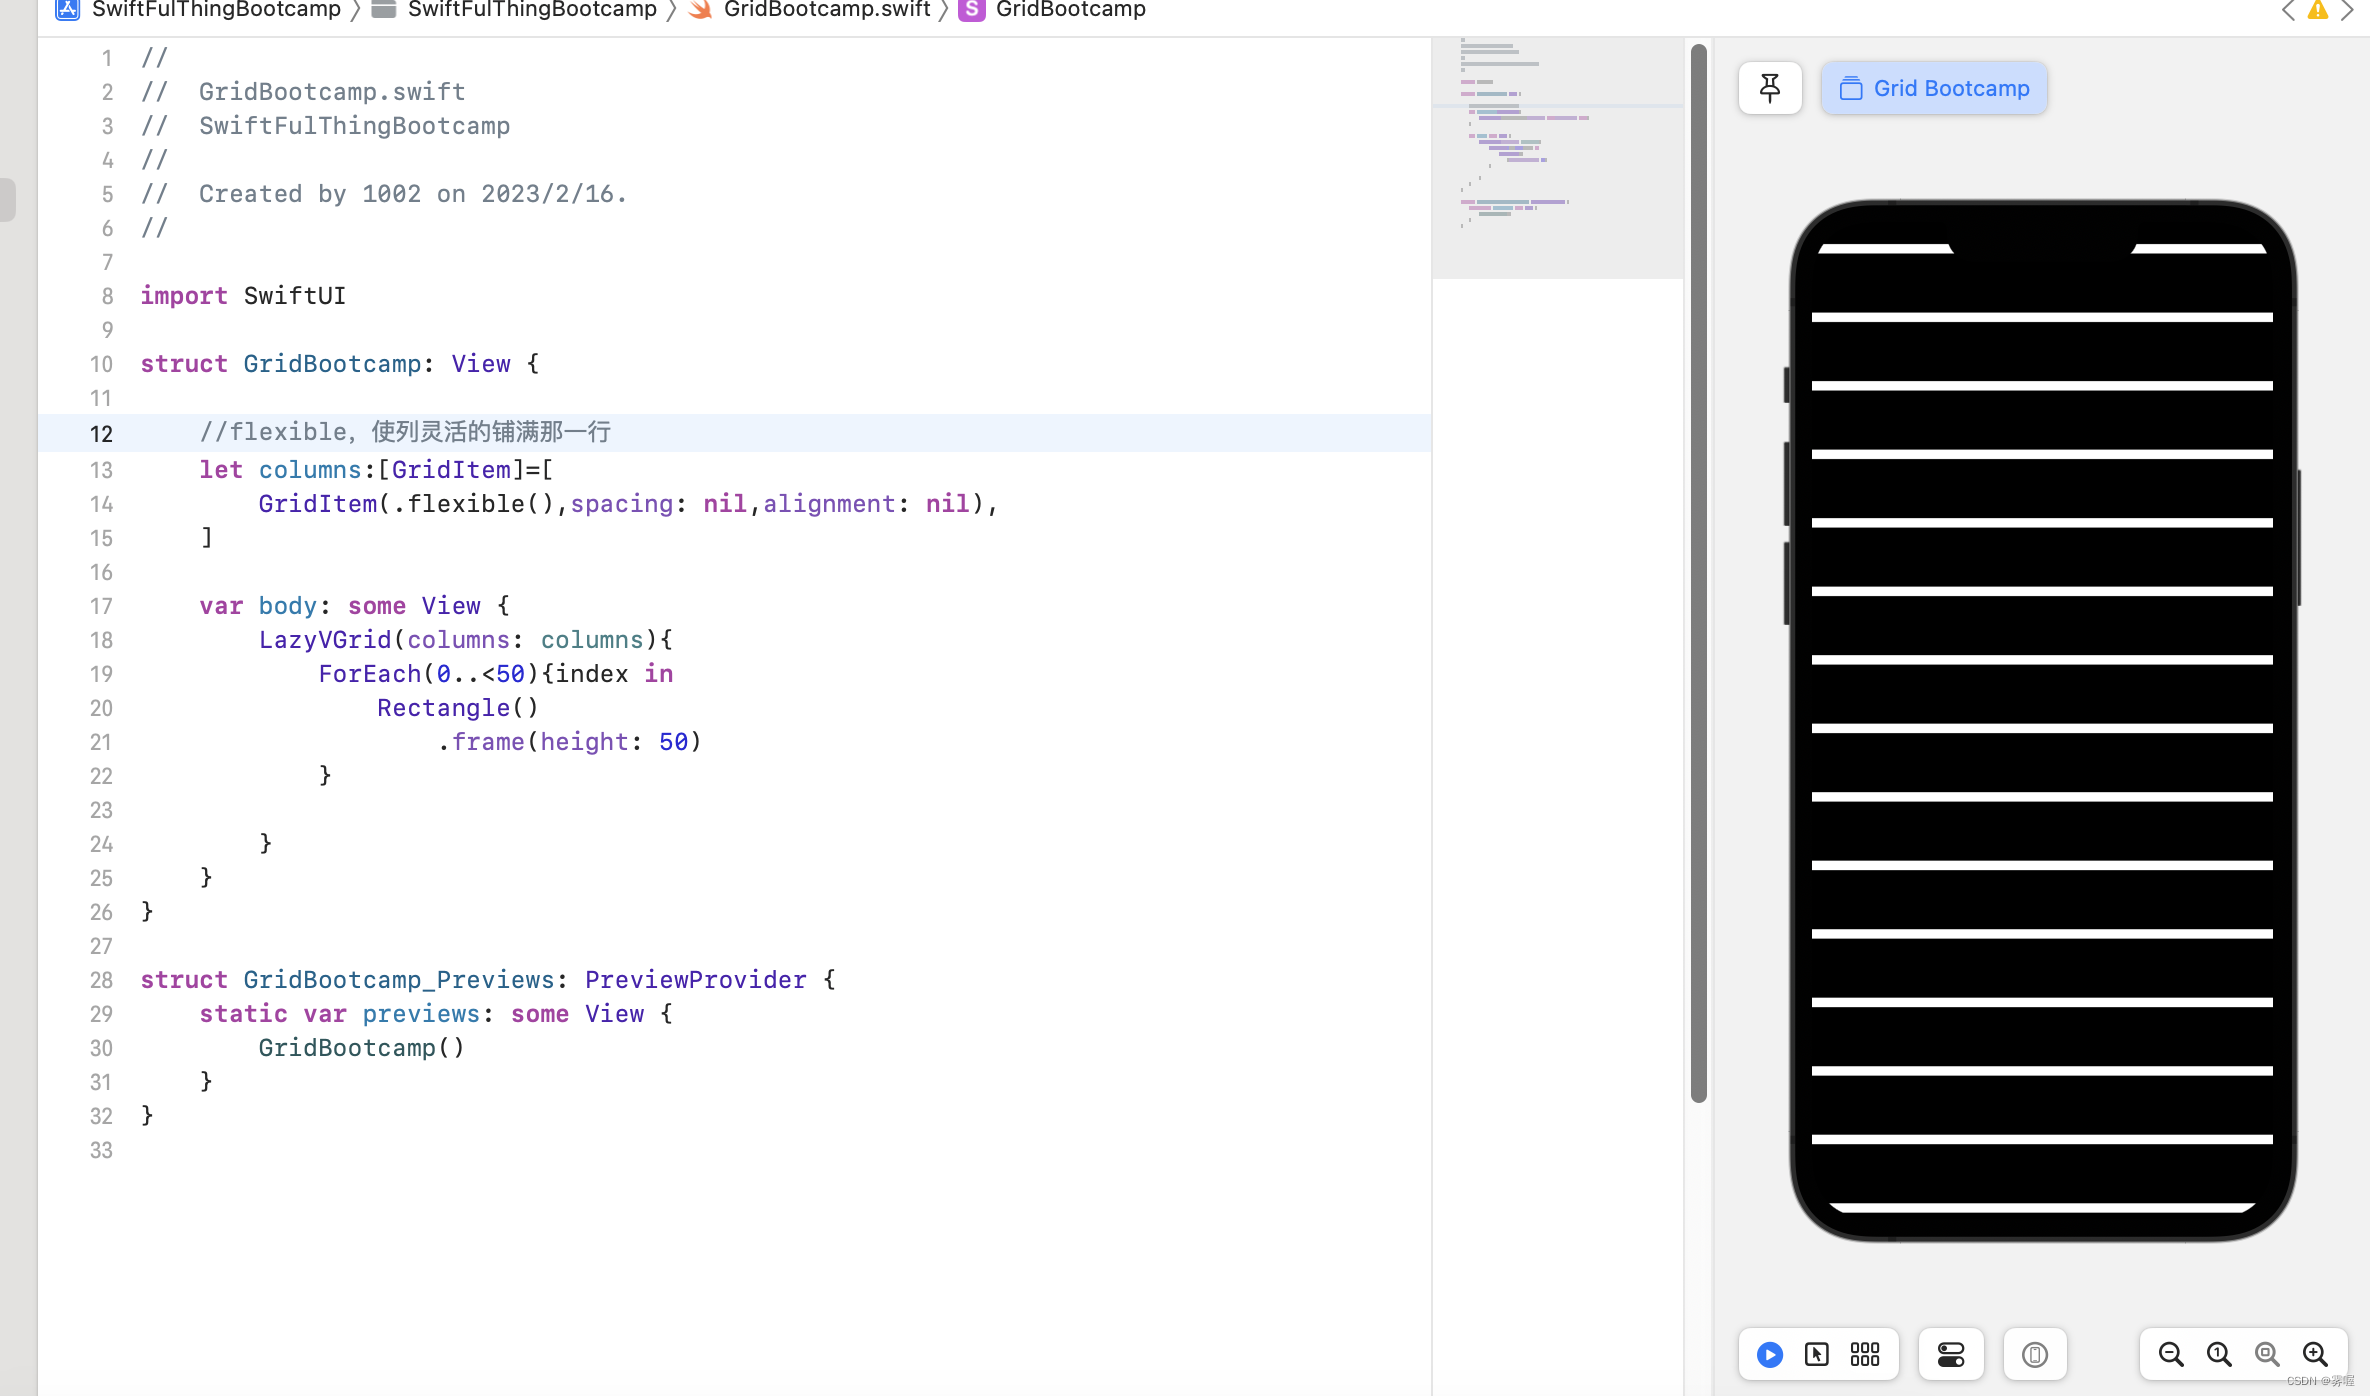This screenshot has width=2370, height=1396.
Task: Open GridBootcamp struct symbol breadcrumb
Action: click(x=1069, y=10)
